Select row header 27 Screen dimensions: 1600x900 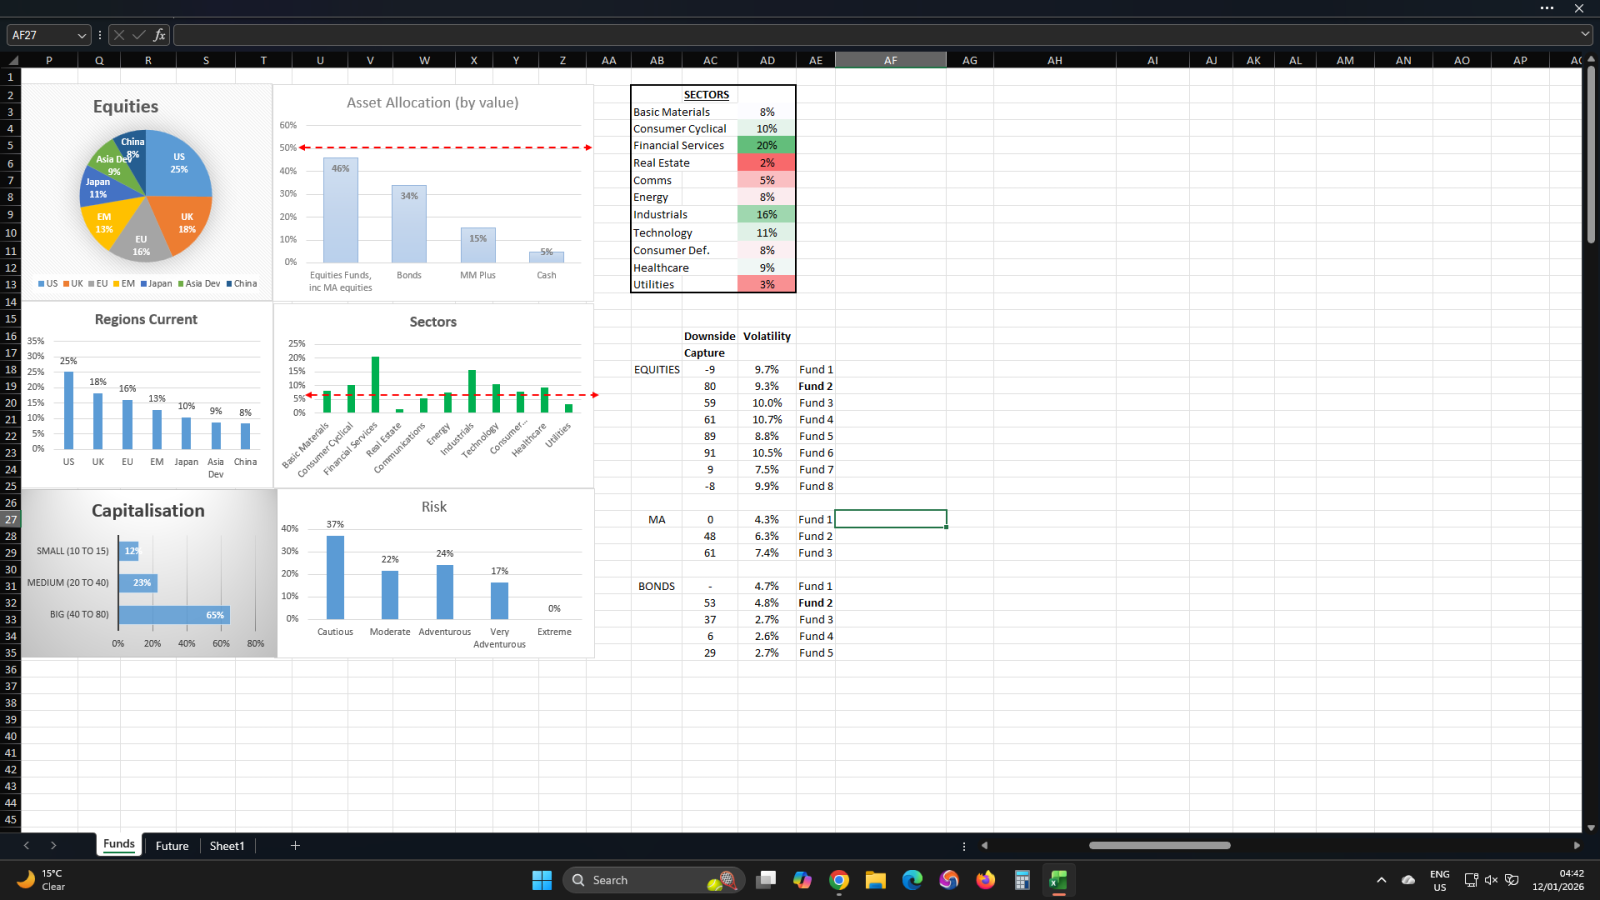(11, 520)
